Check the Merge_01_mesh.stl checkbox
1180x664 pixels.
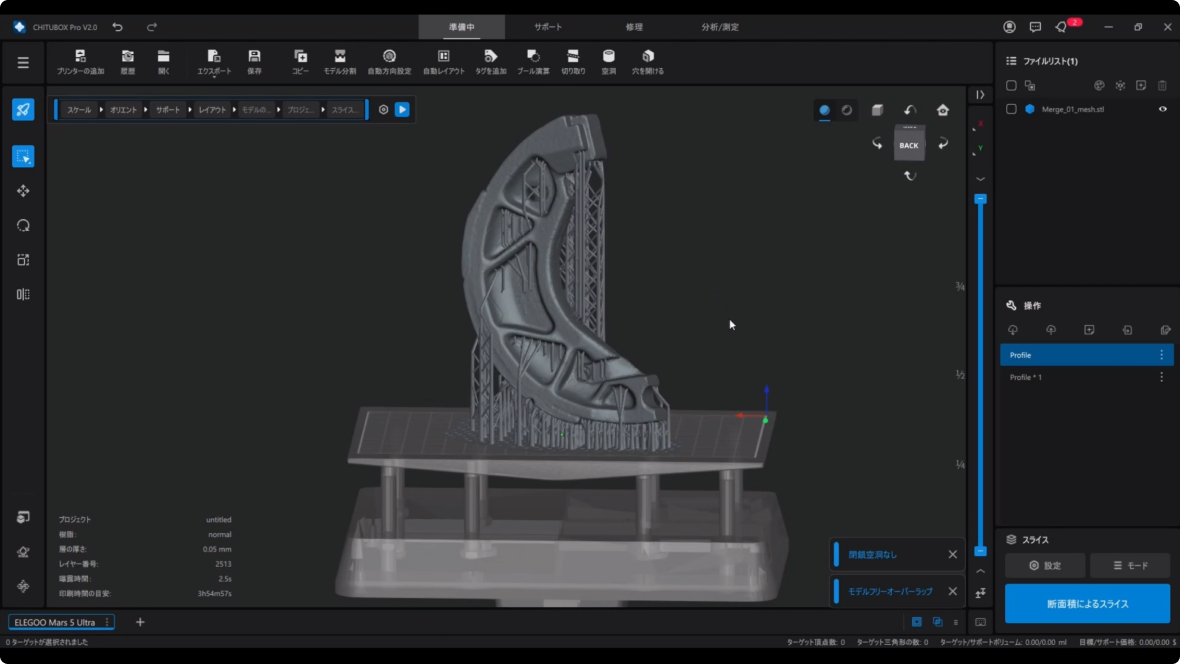(x=1011, y=109)
